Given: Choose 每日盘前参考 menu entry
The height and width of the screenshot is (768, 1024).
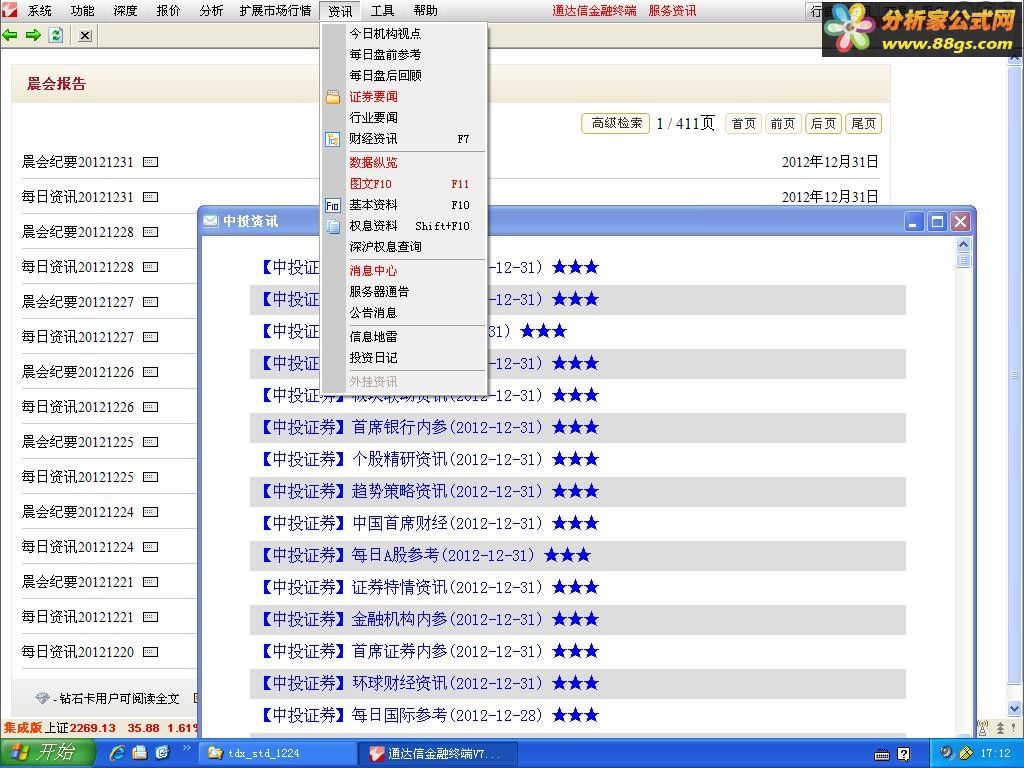Looking at the screenshot, I should pos(405,54).
